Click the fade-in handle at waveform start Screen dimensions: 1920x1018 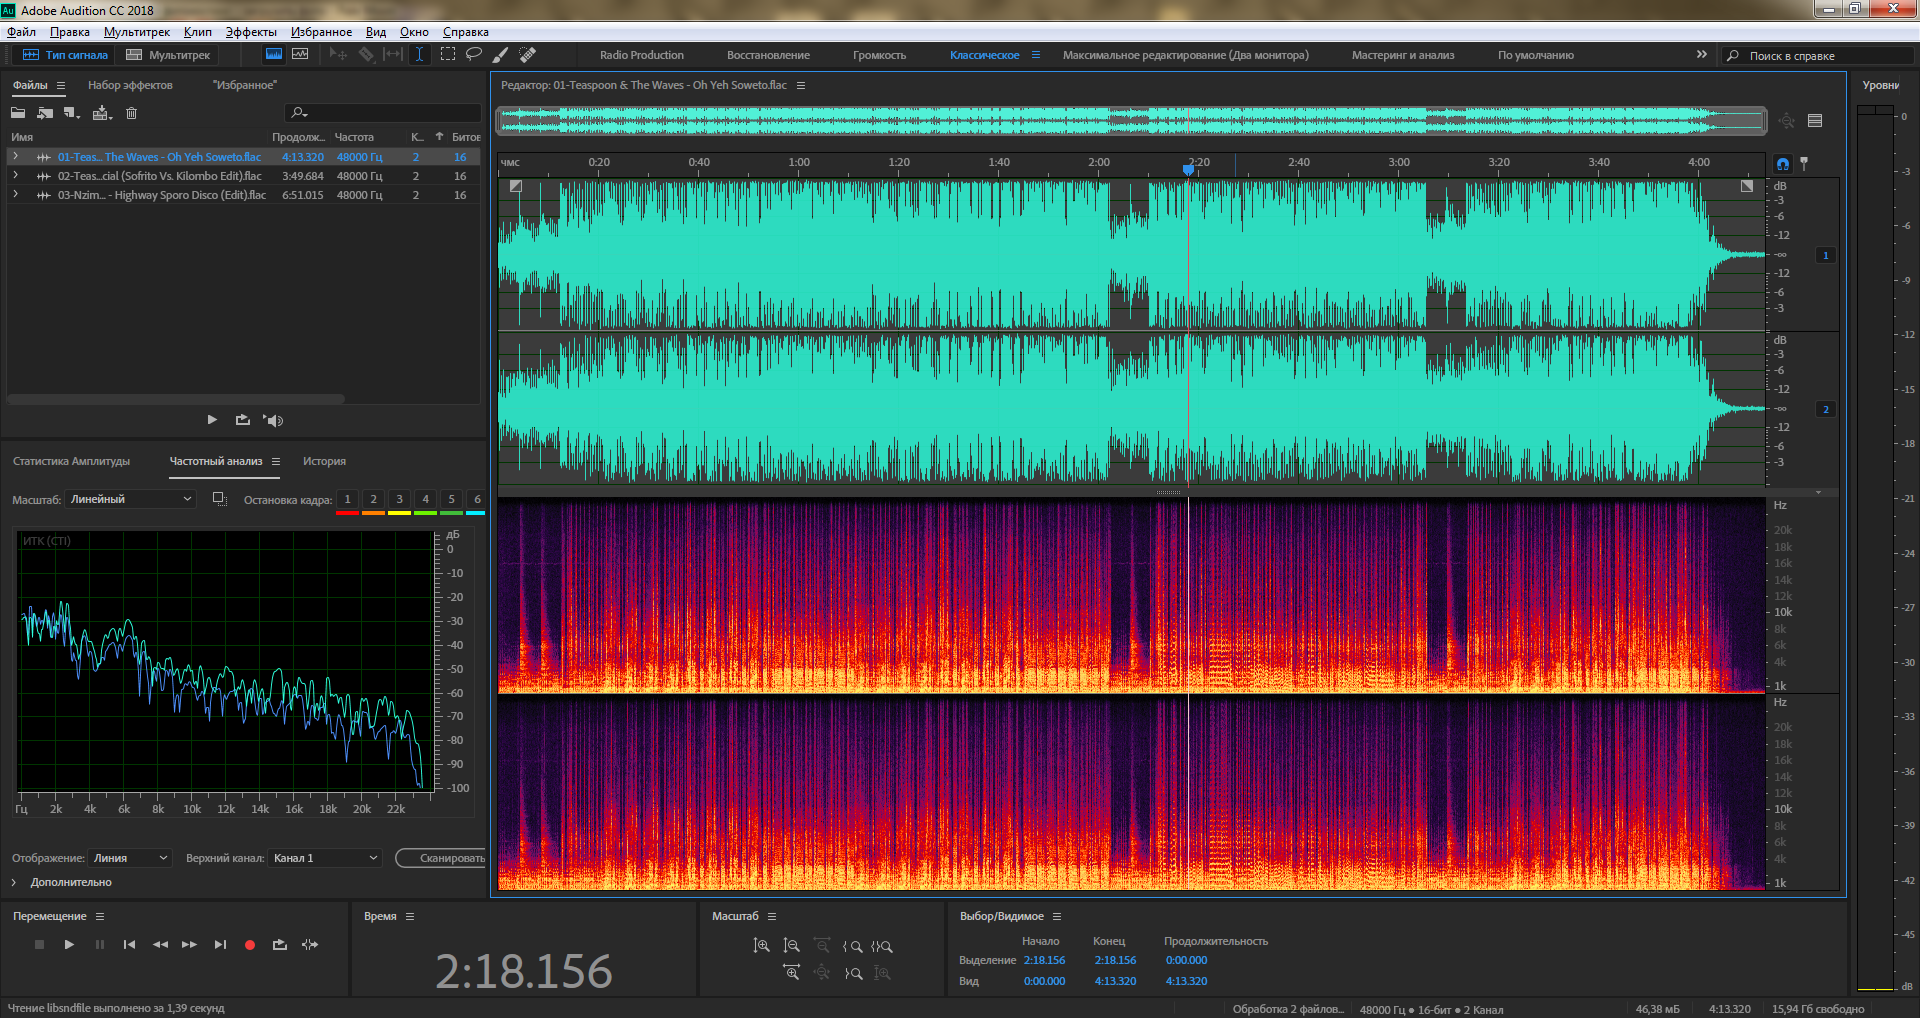coord(516,186)
